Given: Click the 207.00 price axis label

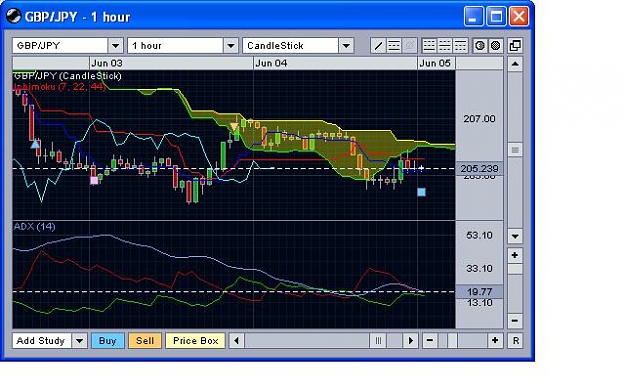Looking at the screenshot, I should click(479, 119).
